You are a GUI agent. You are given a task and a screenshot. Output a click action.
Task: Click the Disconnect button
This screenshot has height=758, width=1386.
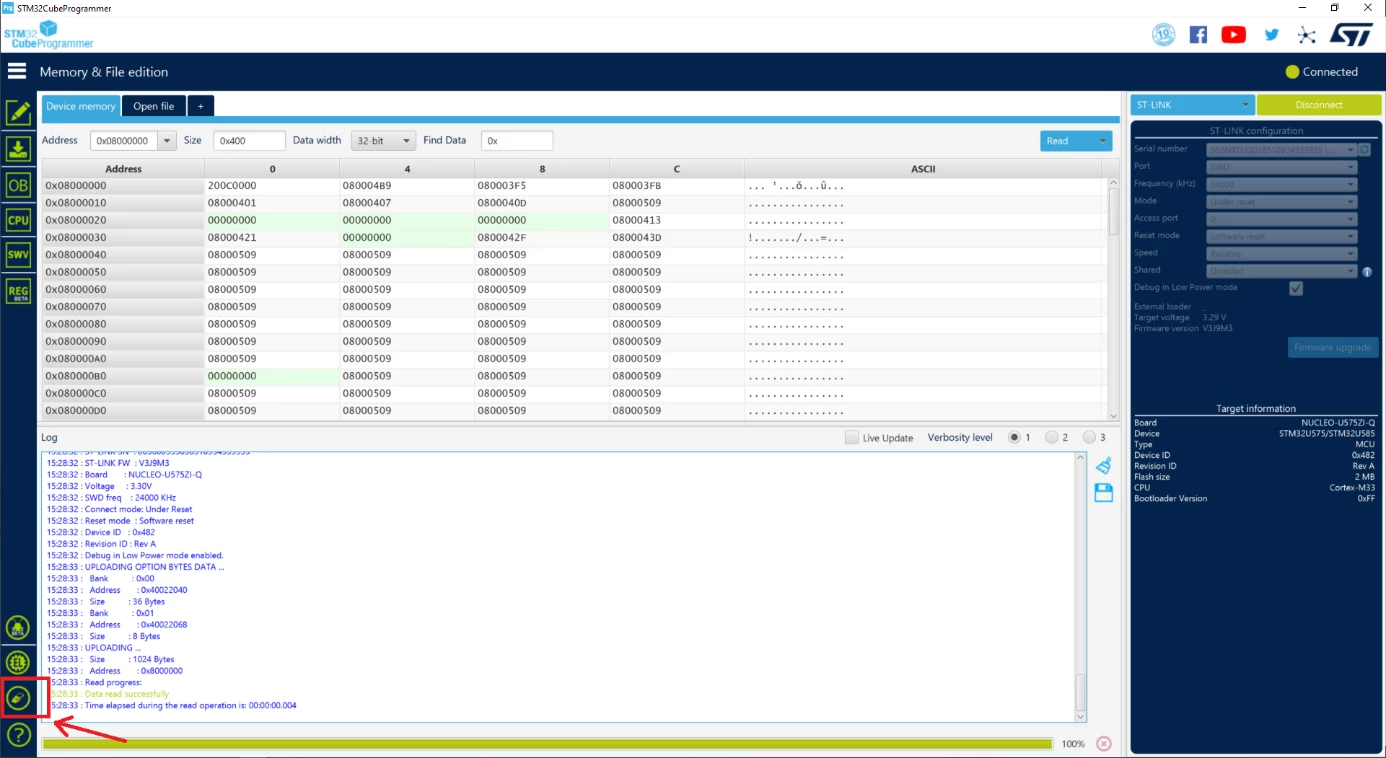[x=1319, y=104]
